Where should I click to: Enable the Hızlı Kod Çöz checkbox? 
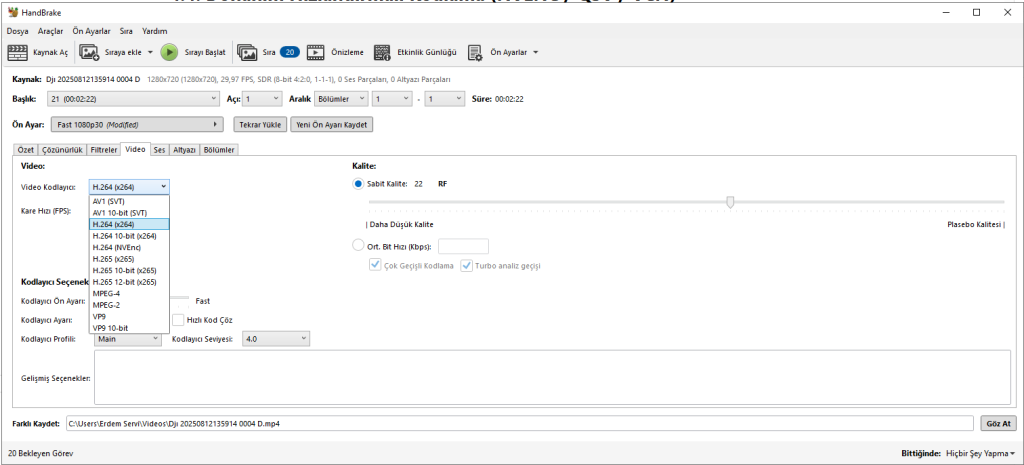tap(178, 320)
